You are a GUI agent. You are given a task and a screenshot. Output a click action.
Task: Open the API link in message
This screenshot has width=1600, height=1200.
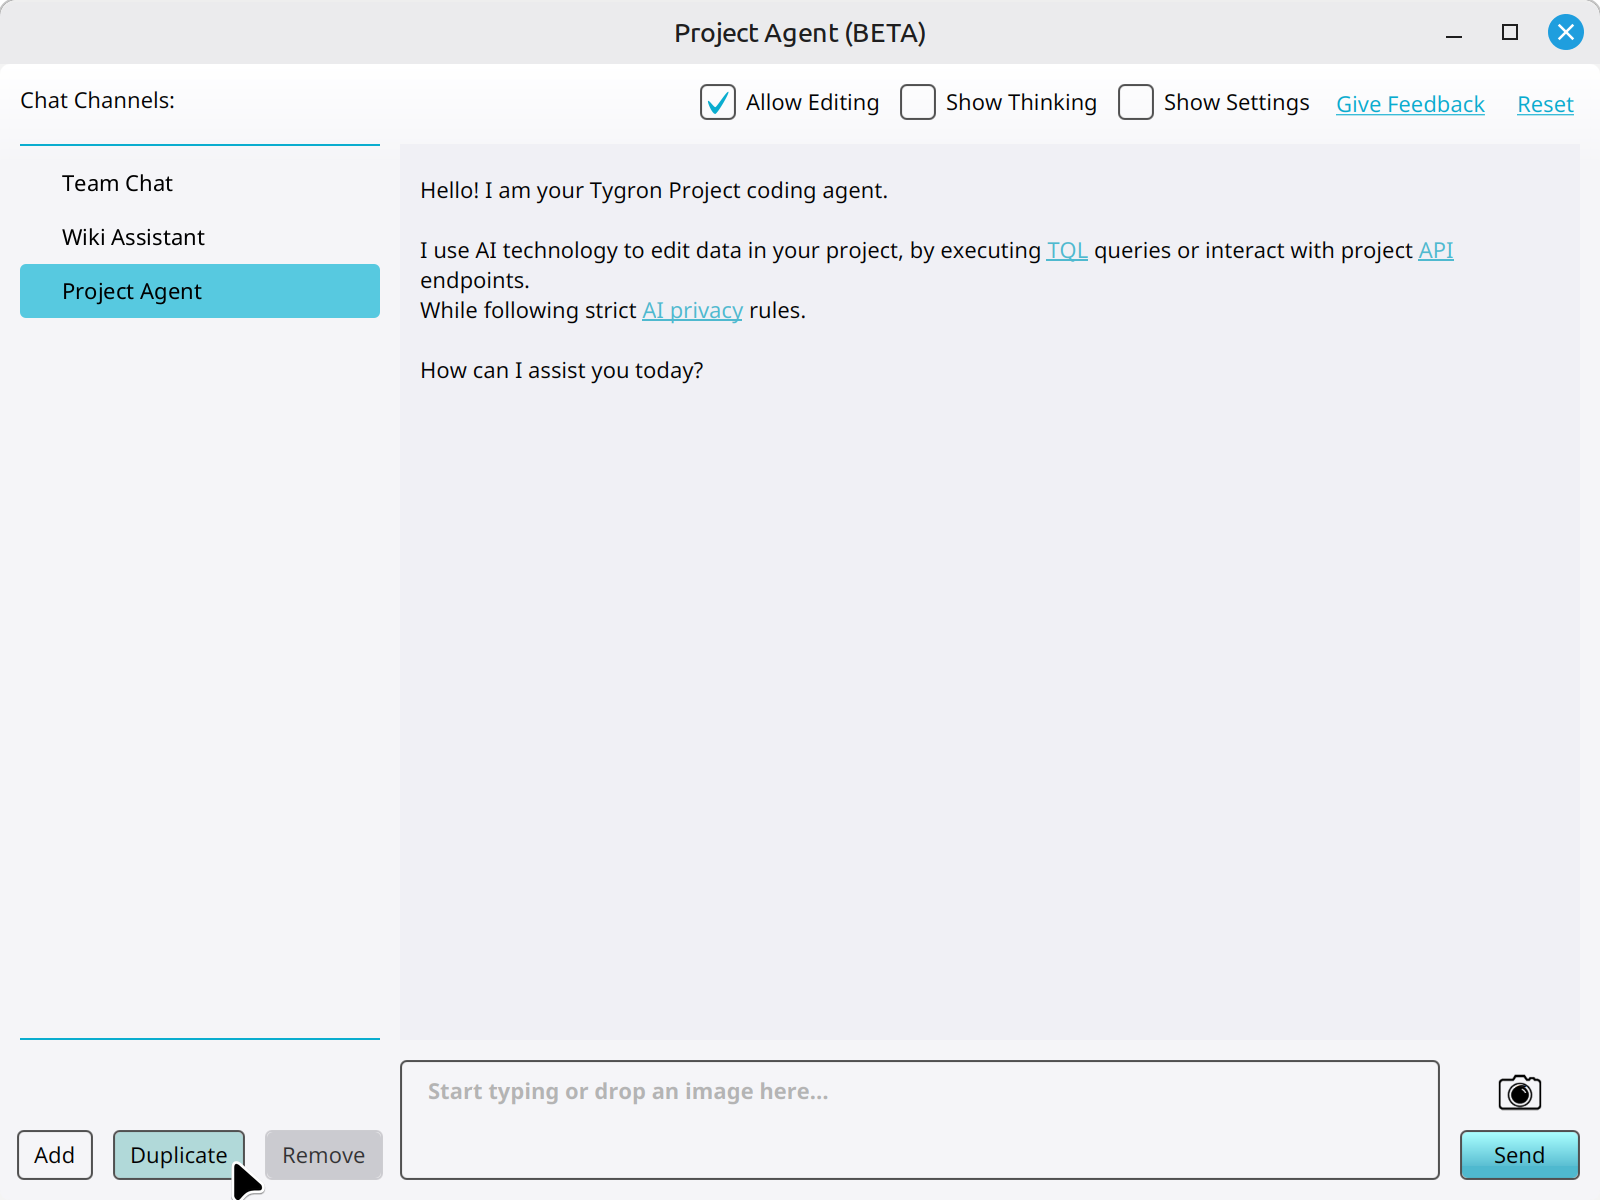pyautogui.click(x=1436, y=250)
